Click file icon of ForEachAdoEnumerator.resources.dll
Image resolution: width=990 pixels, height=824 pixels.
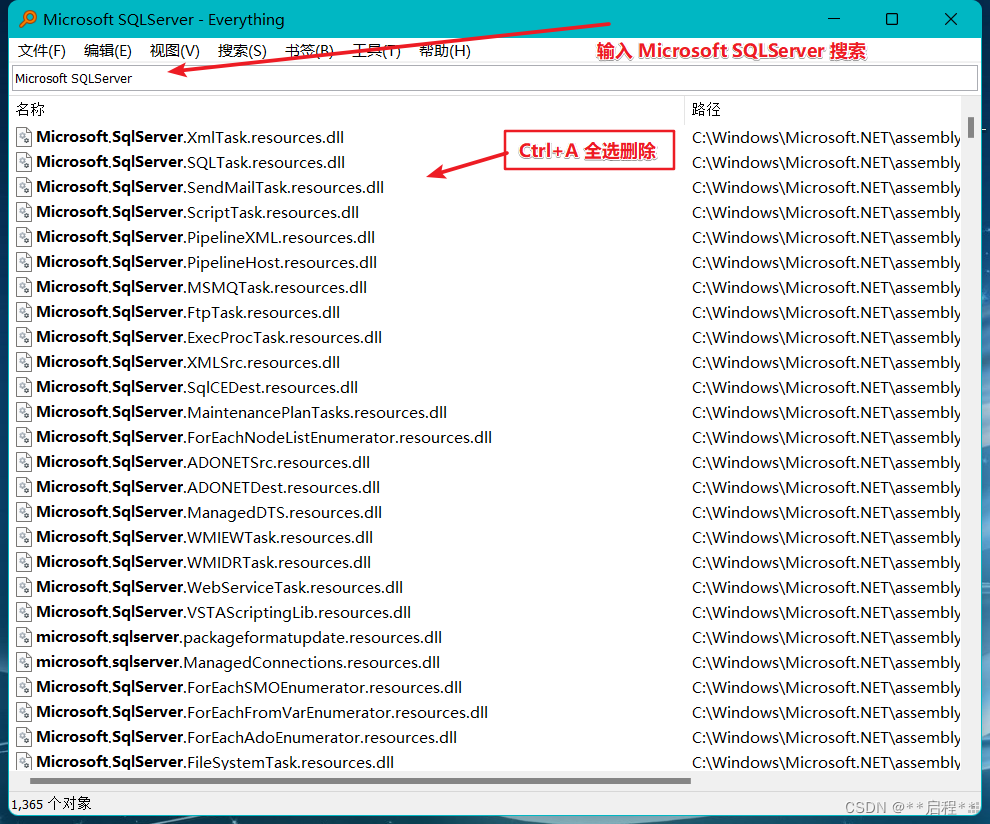24,737
